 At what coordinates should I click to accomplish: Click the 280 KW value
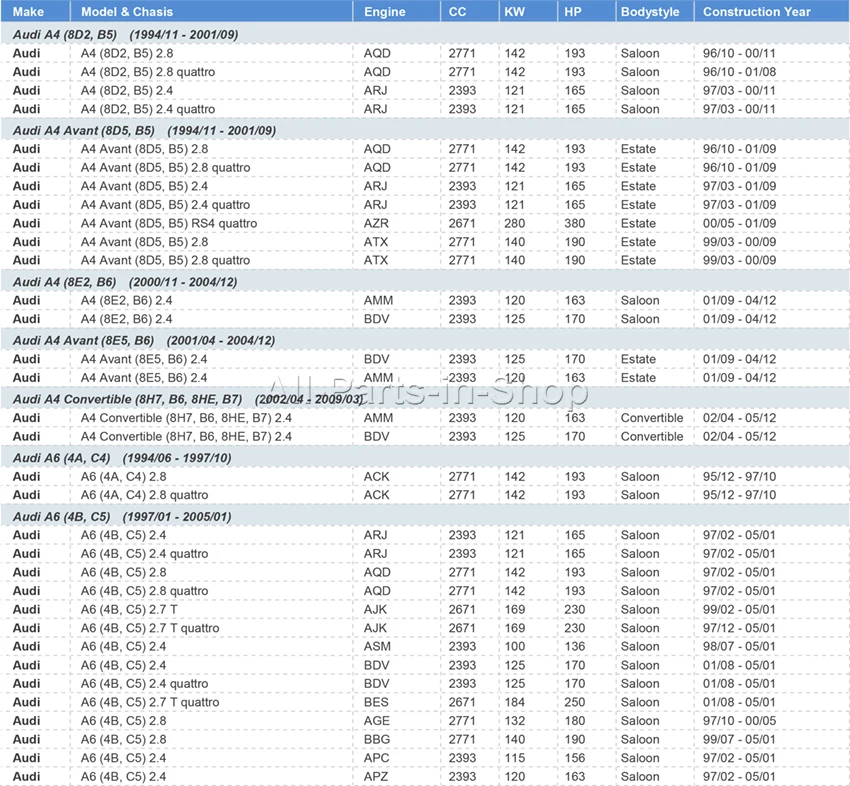point(514,223)
